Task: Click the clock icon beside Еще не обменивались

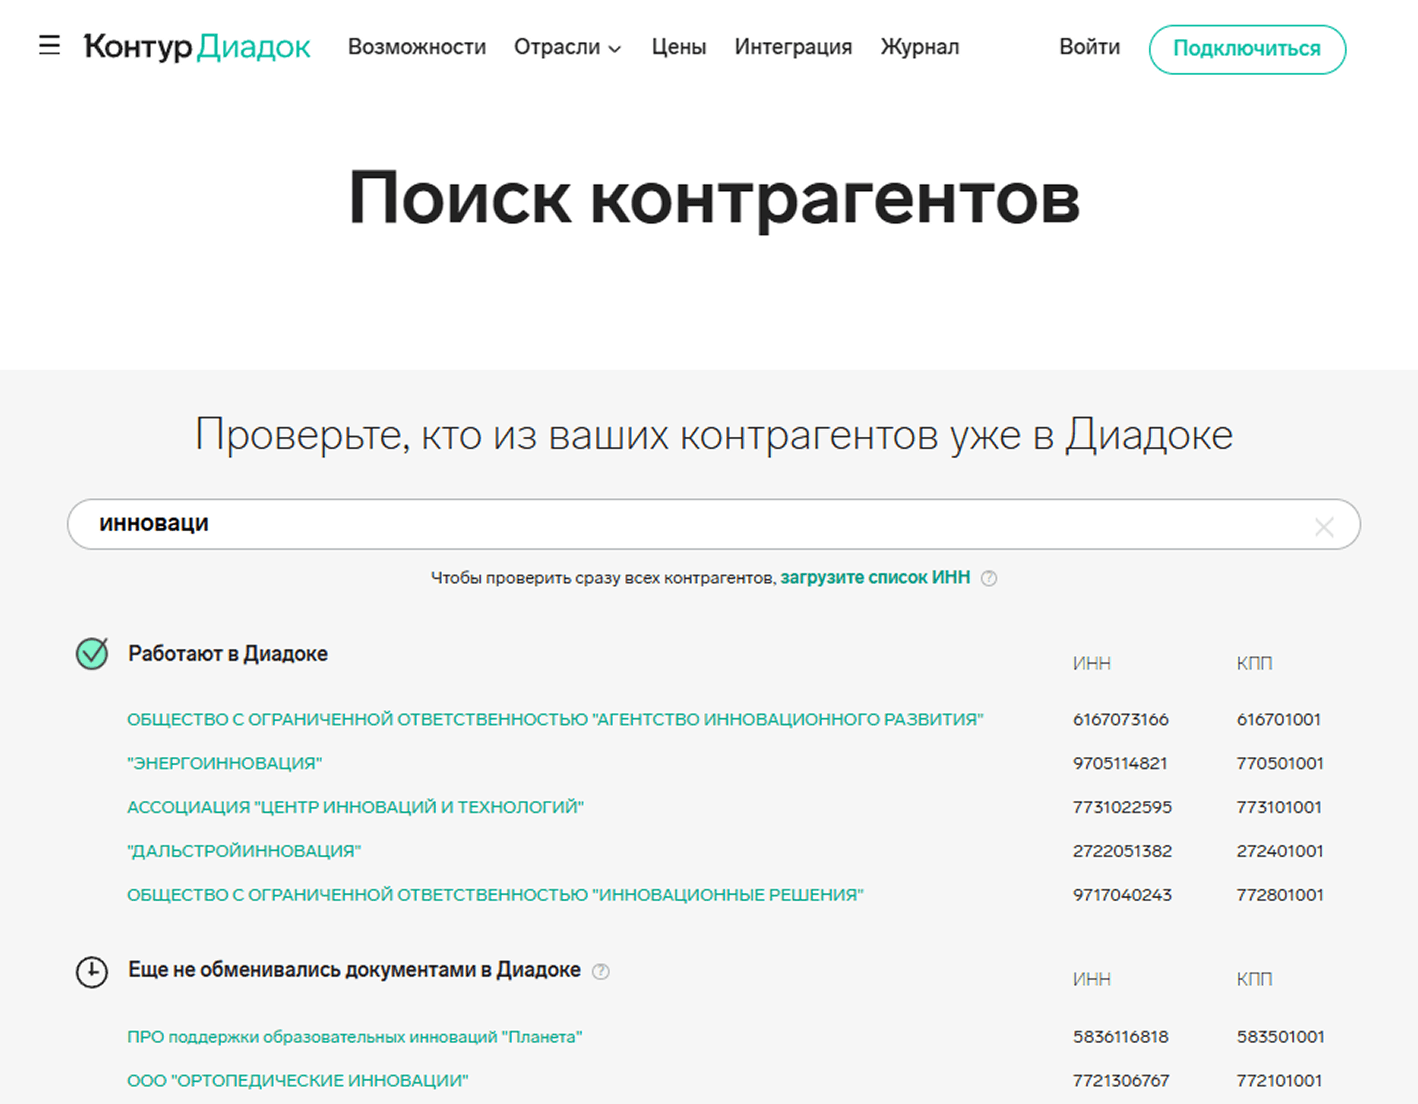Action: point(92,971)
